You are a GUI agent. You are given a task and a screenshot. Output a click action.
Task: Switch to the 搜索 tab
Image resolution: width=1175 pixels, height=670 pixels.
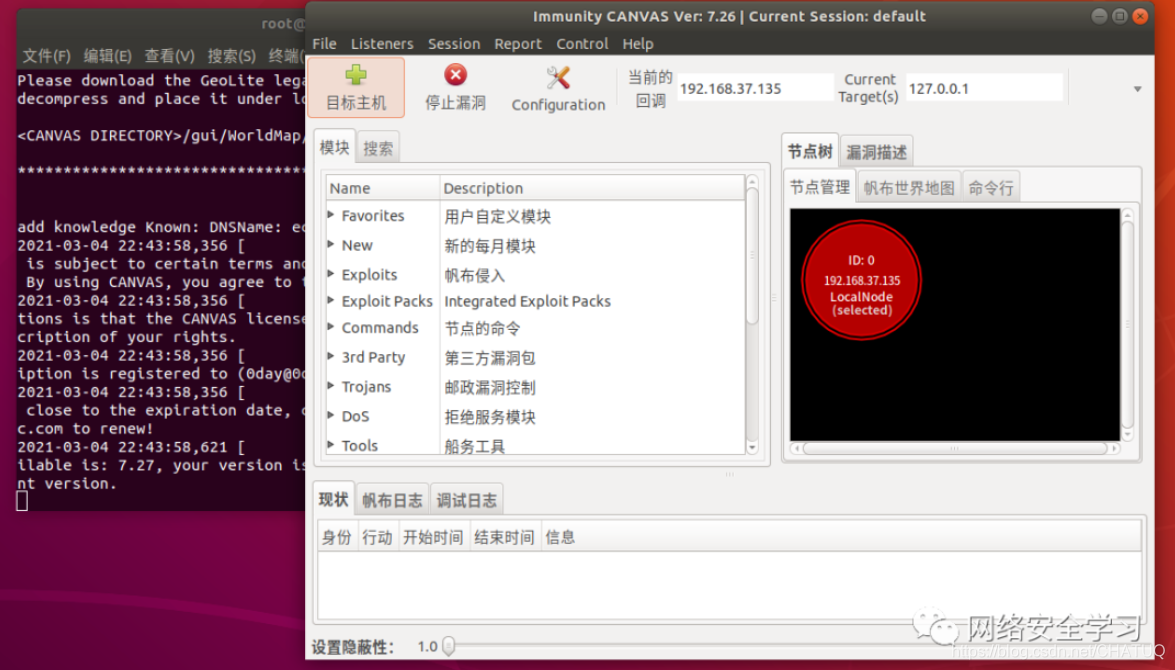coord(378,148)
